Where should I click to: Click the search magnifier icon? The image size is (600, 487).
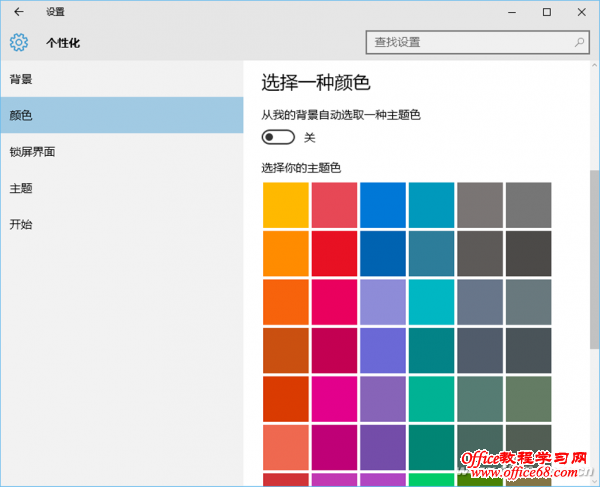click(579, 42)
